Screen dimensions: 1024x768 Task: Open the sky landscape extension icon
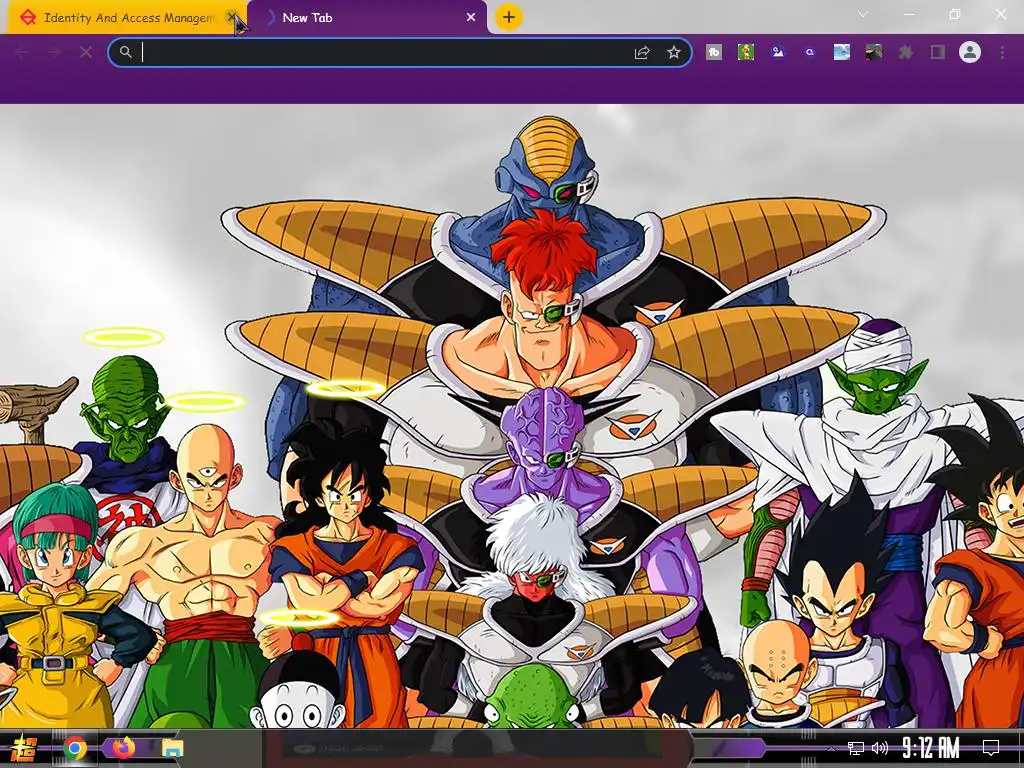(842, 52)
